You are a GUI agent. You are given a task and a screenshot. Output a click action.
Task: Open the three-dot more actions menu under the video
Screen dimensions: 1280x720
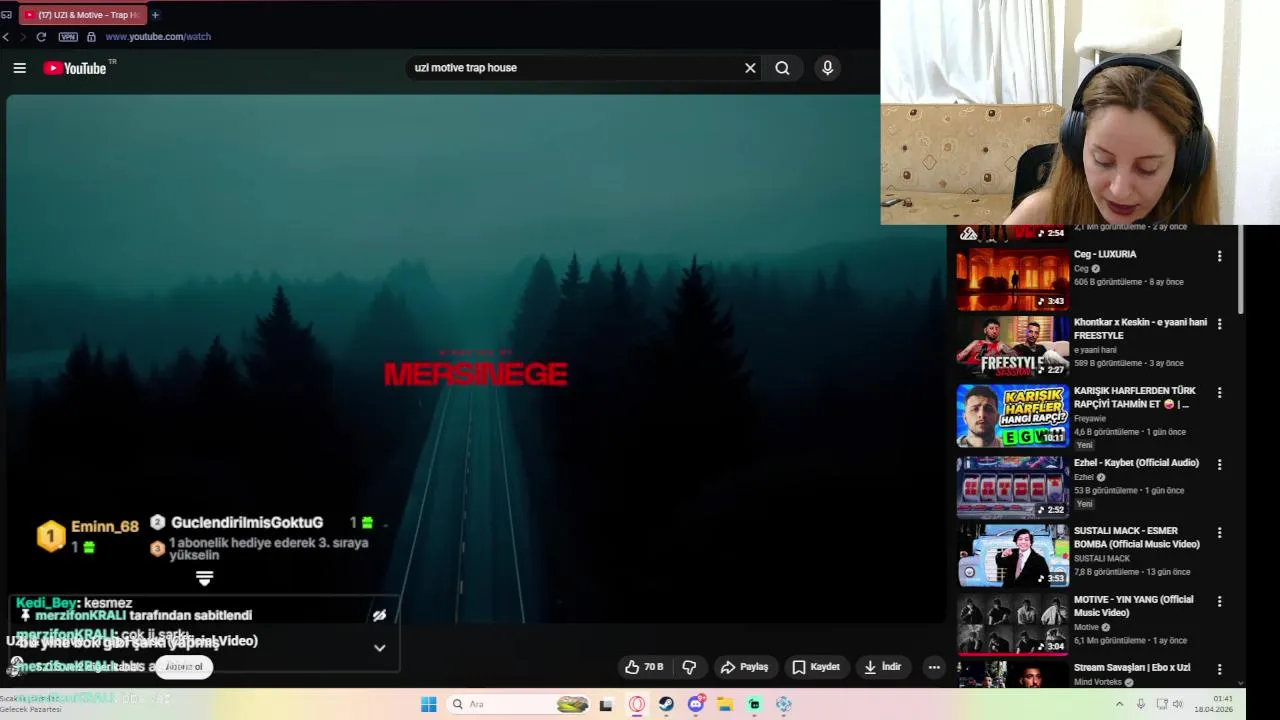[933, 667]
